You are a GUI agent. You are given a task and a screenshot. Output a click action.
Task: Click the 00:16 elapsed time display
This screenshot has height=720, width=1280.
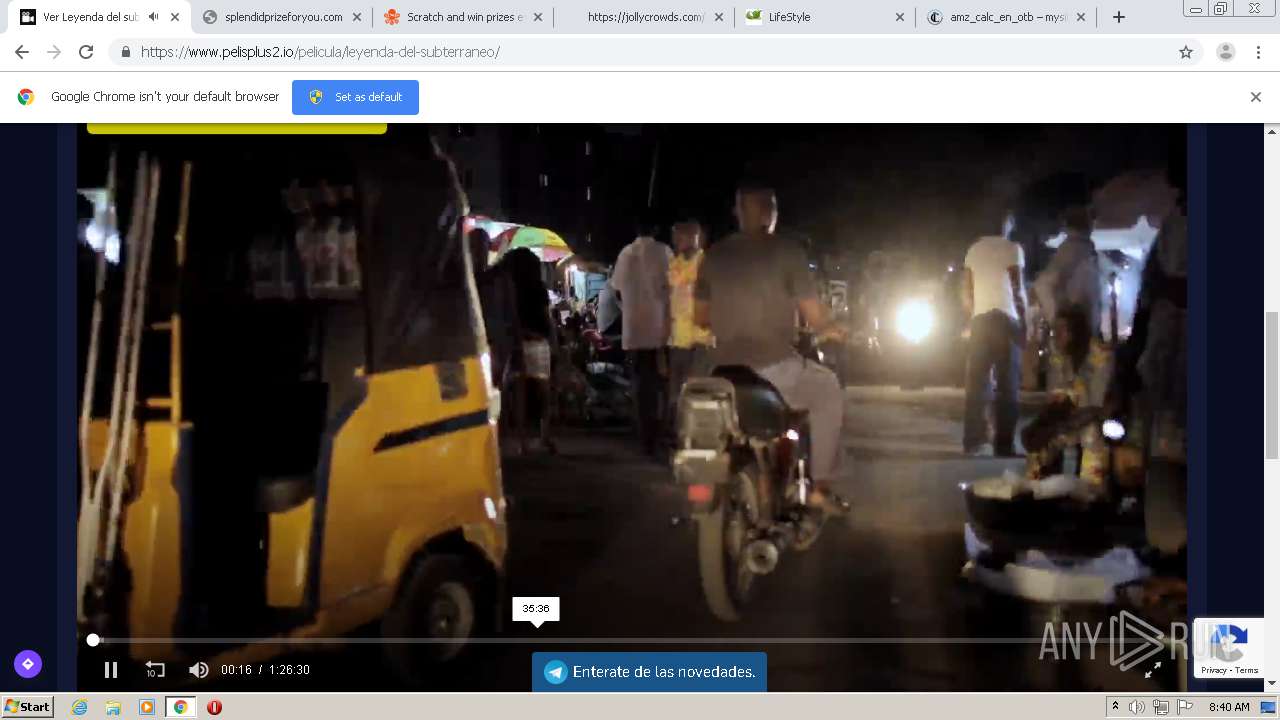236,670
